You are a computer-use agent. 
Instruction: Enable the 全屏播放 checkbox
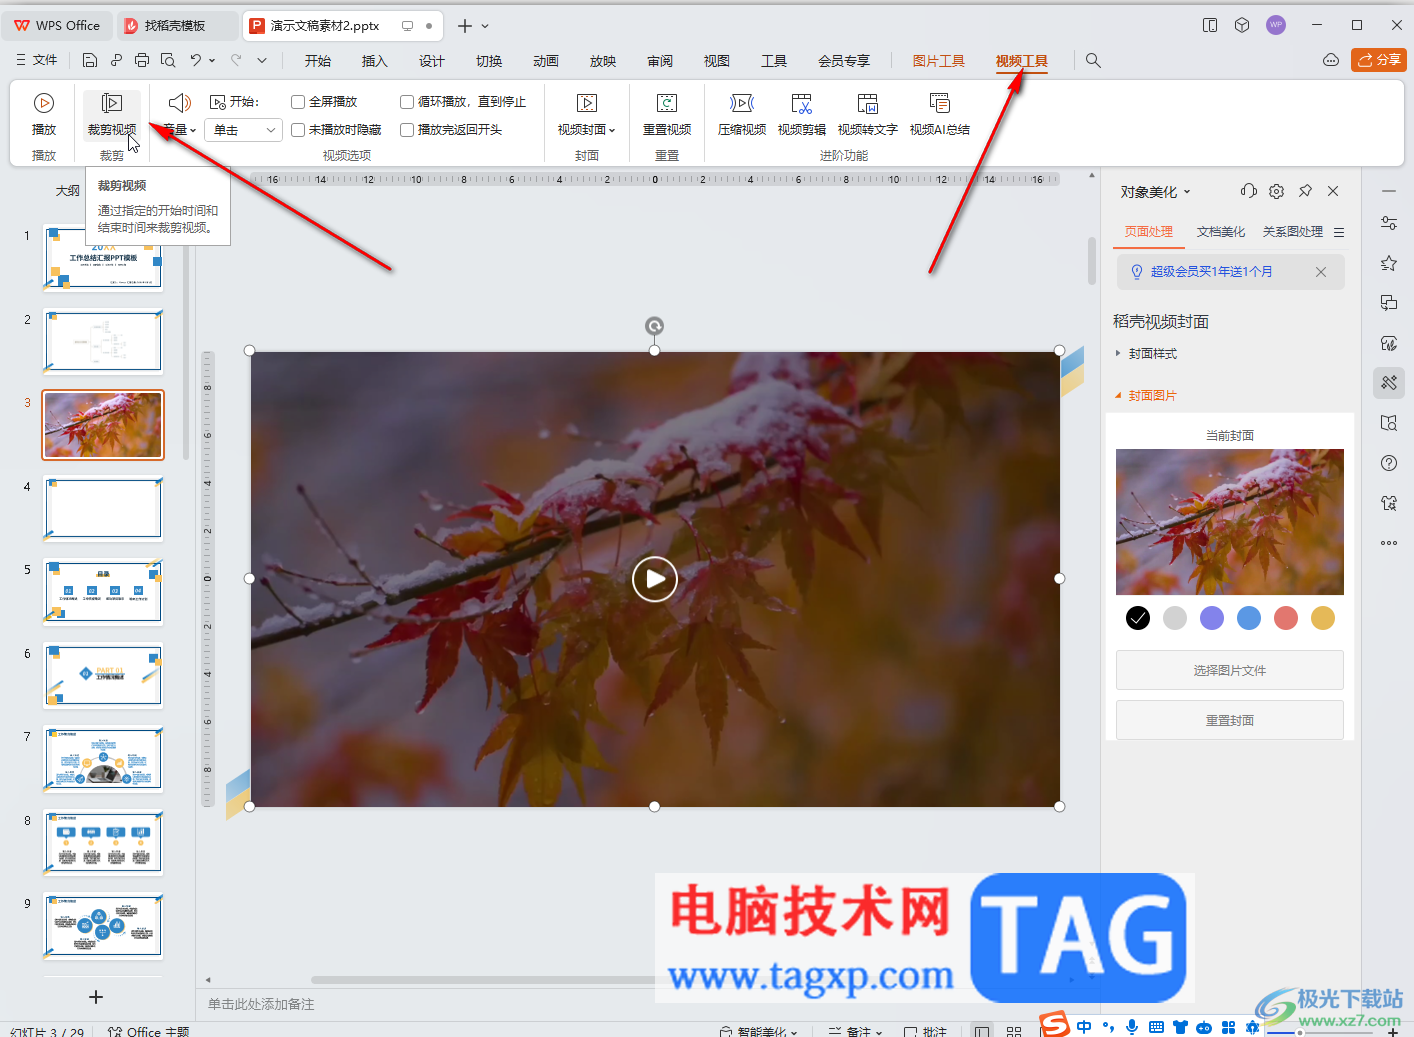tap(298, 102)
